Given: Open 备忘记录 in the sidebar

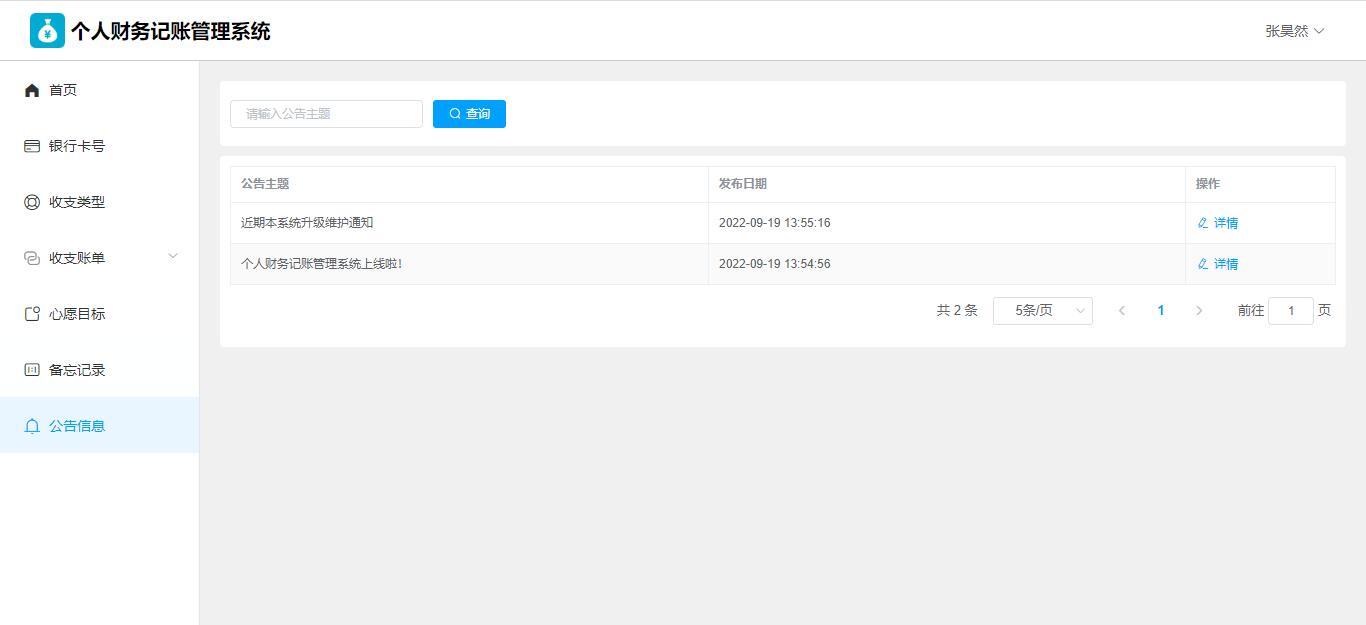Looking at the screenshot, I should coord(99,370).
